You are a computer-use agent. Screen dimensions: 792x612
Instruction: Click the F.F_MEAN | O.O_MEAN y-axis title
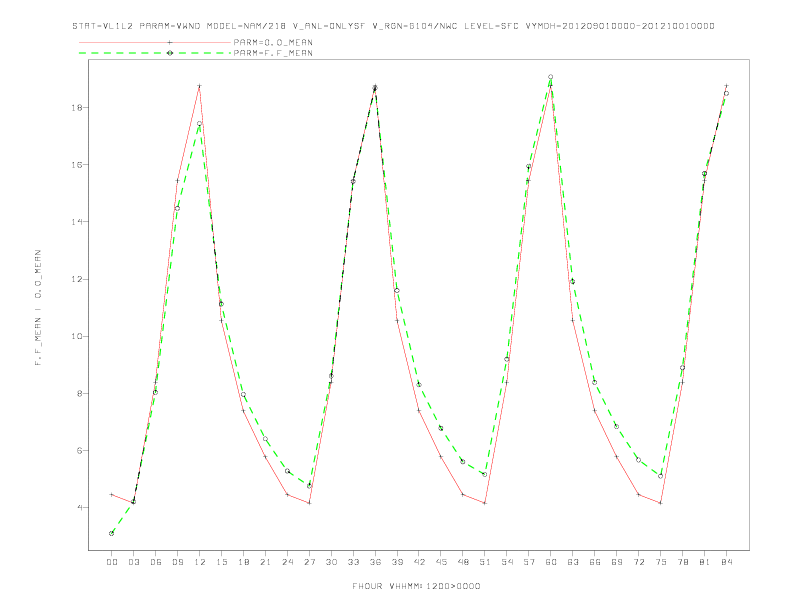click(x=38, y=308)
